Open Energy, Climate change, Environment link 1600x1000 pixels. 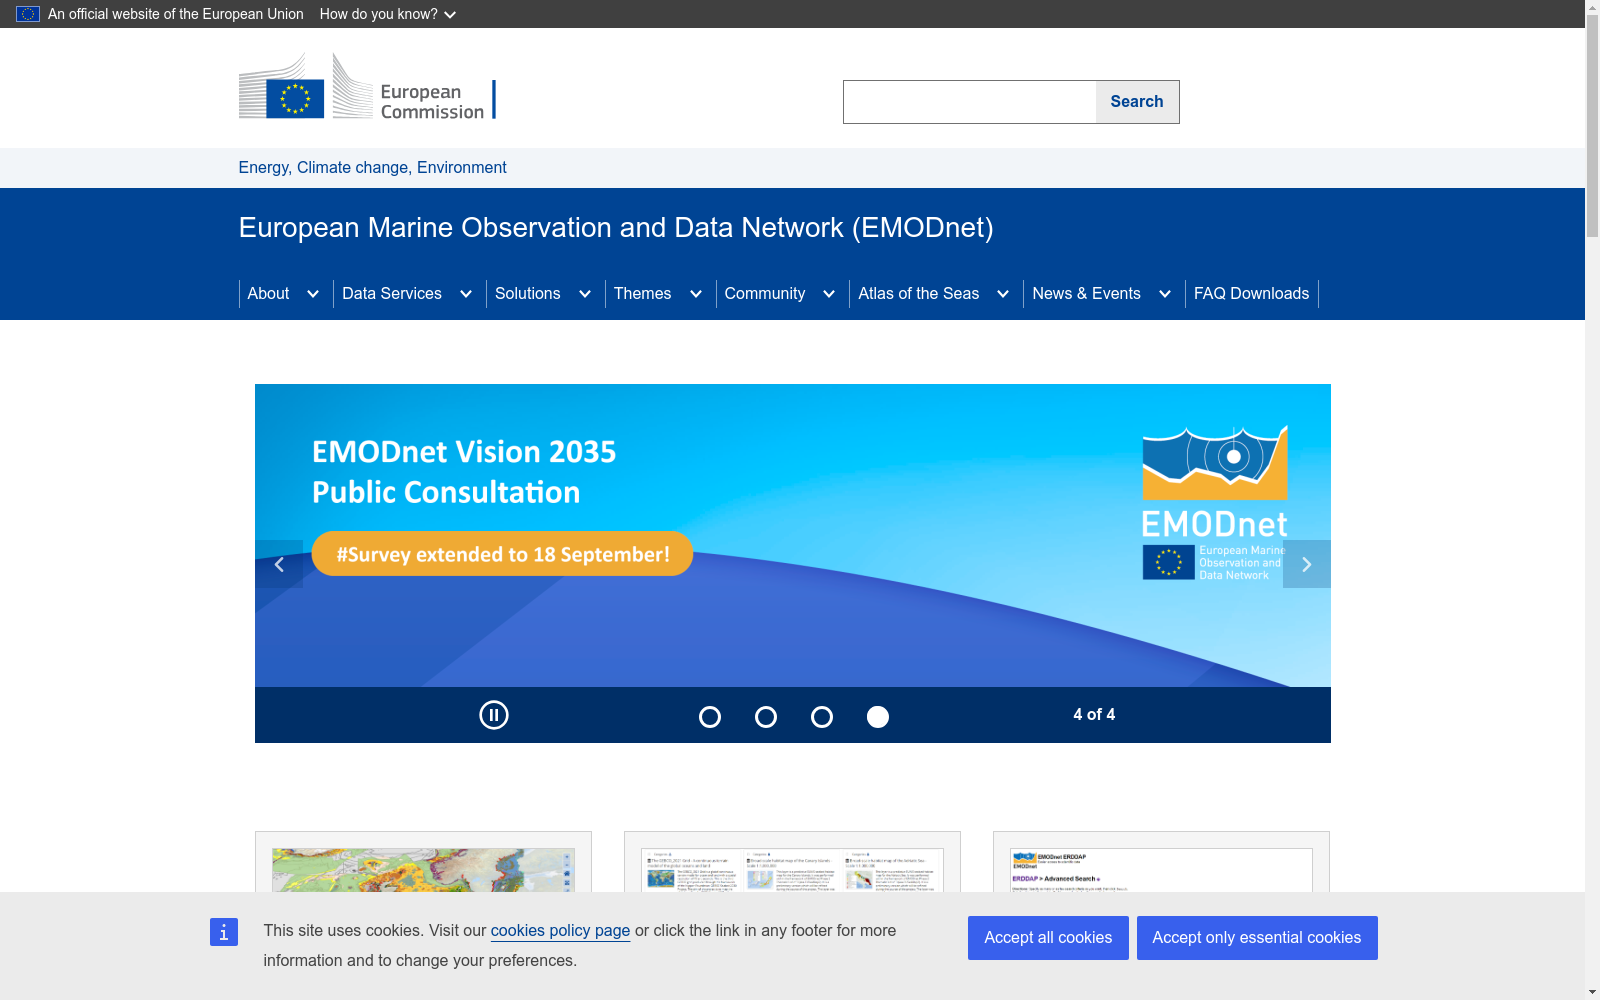[372, 168]
